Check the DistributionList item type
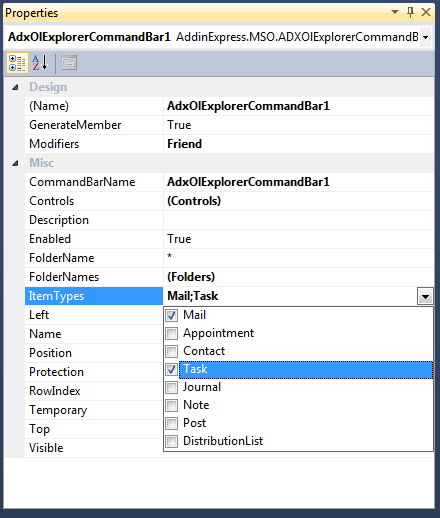This screenshot has height=518, width=440. point(172,441)
